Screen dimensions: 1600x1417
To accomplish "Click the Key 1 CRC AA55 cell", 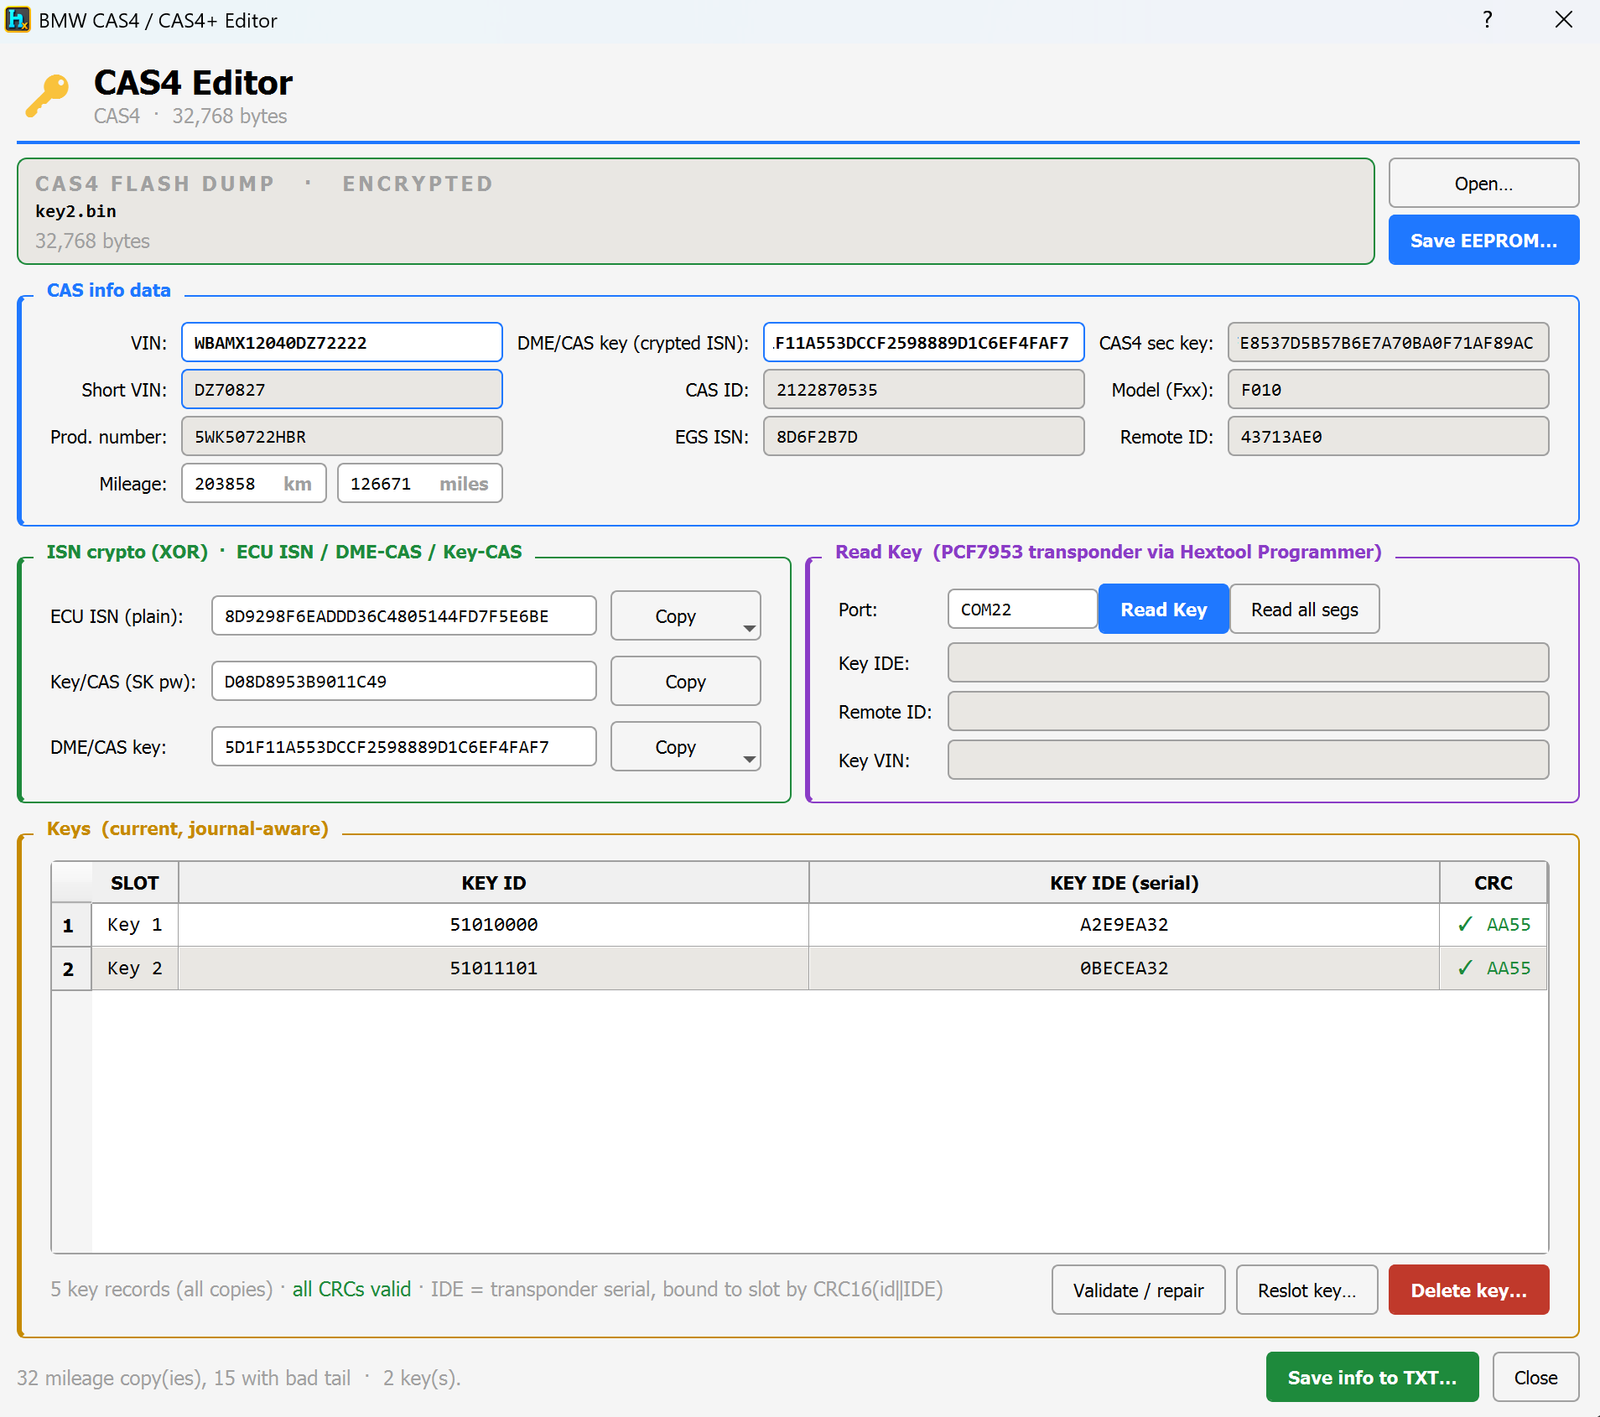I will [x=1493, y=925].
